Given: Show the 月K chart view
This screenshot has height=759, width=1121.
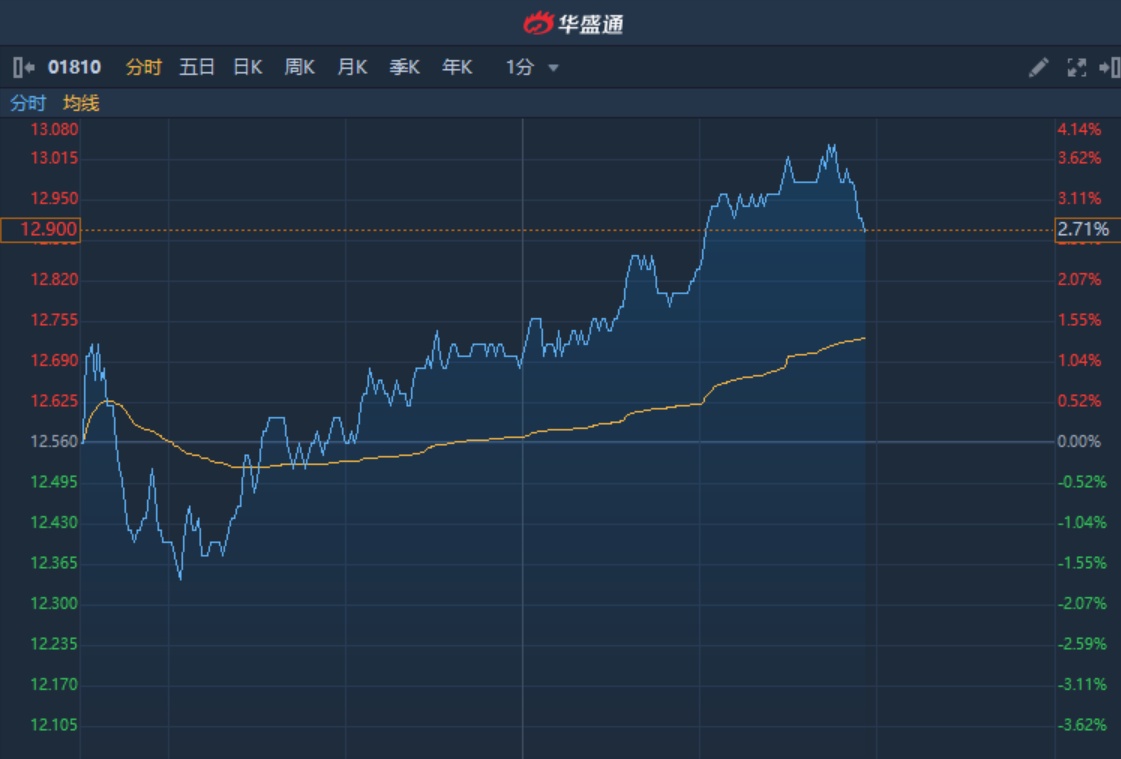Looking at the screenshot, I should (352, 68).
